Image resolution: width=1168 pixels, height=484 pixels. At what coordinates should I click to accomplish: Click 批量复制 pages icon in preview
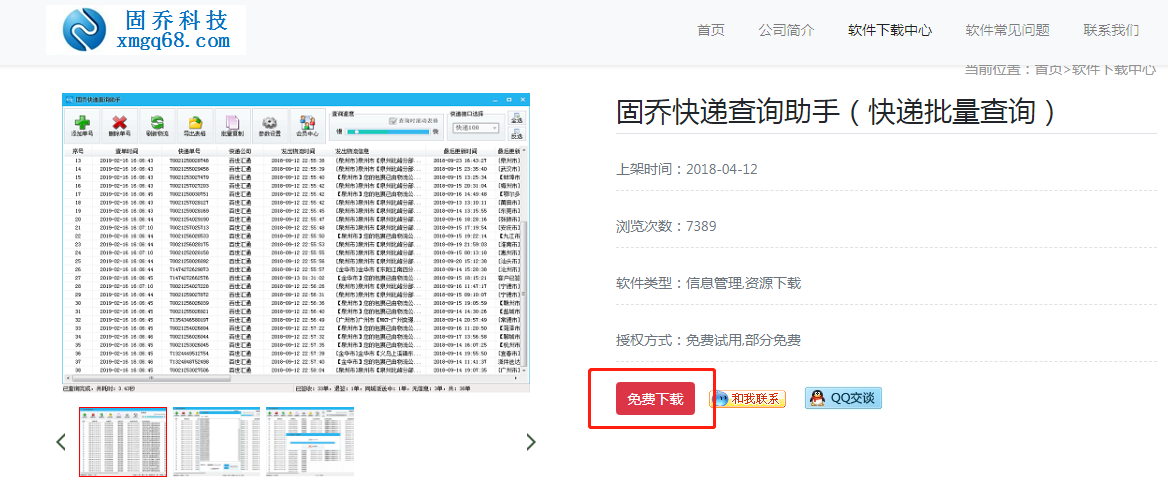point(232,124)
